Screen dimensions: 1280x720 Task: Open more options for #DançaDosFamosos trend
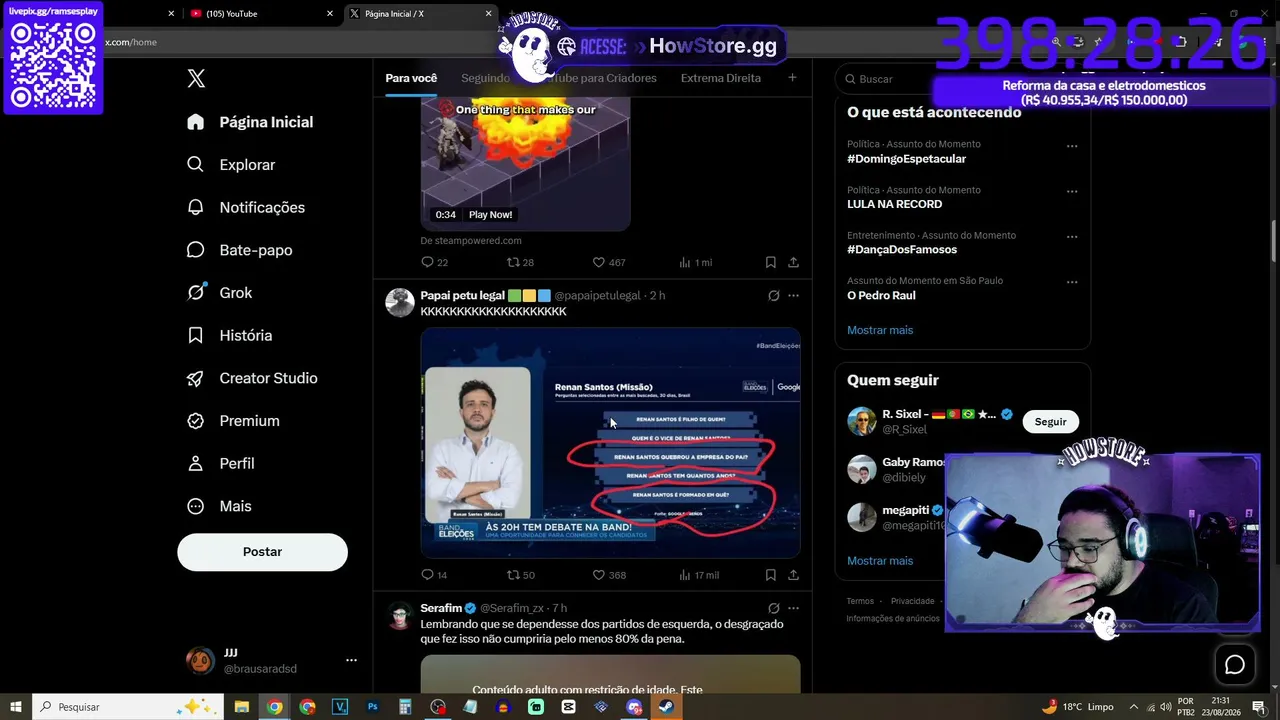pos(1071,237)
